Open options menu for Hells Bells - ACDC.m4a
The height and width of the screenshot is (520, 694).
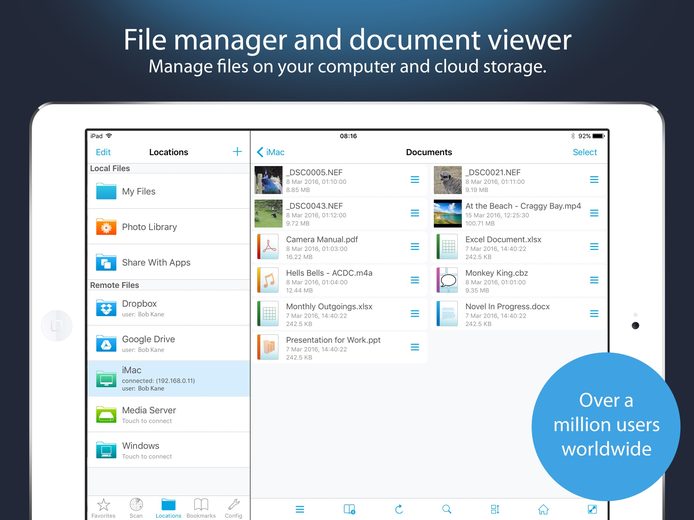[415, 280]
